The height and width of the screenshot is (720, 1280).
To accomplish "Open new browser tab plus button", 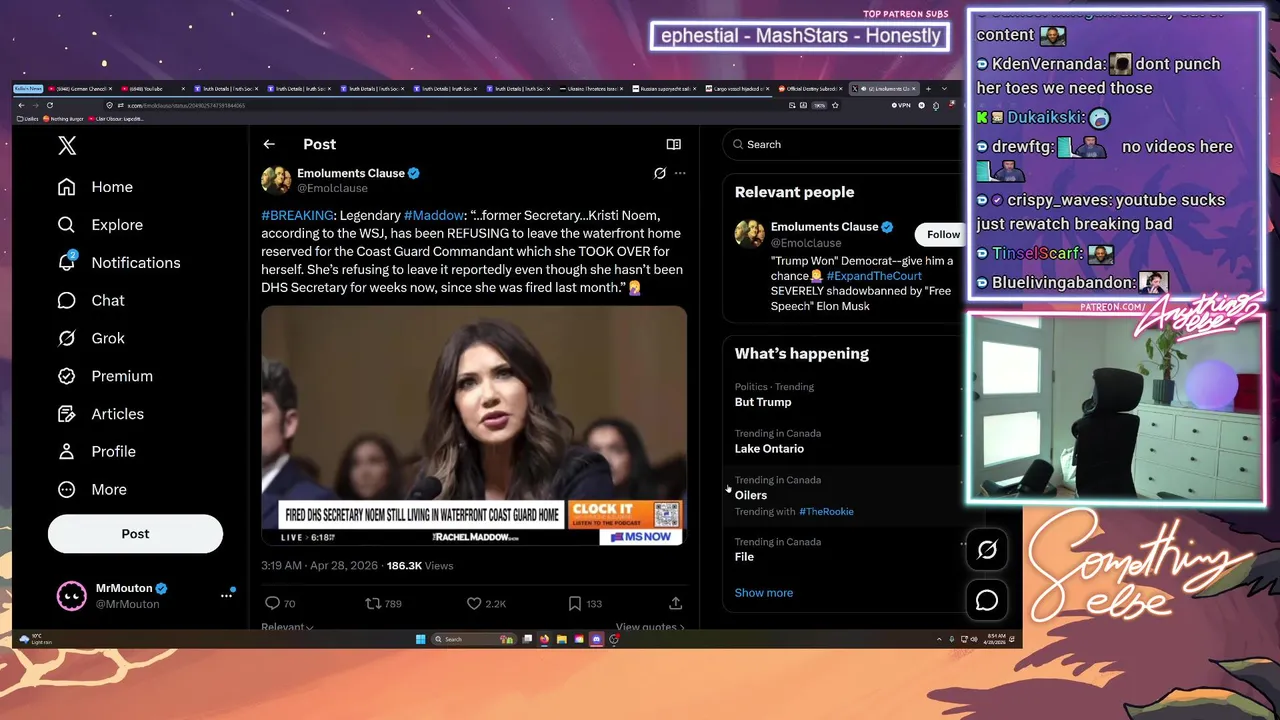I will 928,89.
